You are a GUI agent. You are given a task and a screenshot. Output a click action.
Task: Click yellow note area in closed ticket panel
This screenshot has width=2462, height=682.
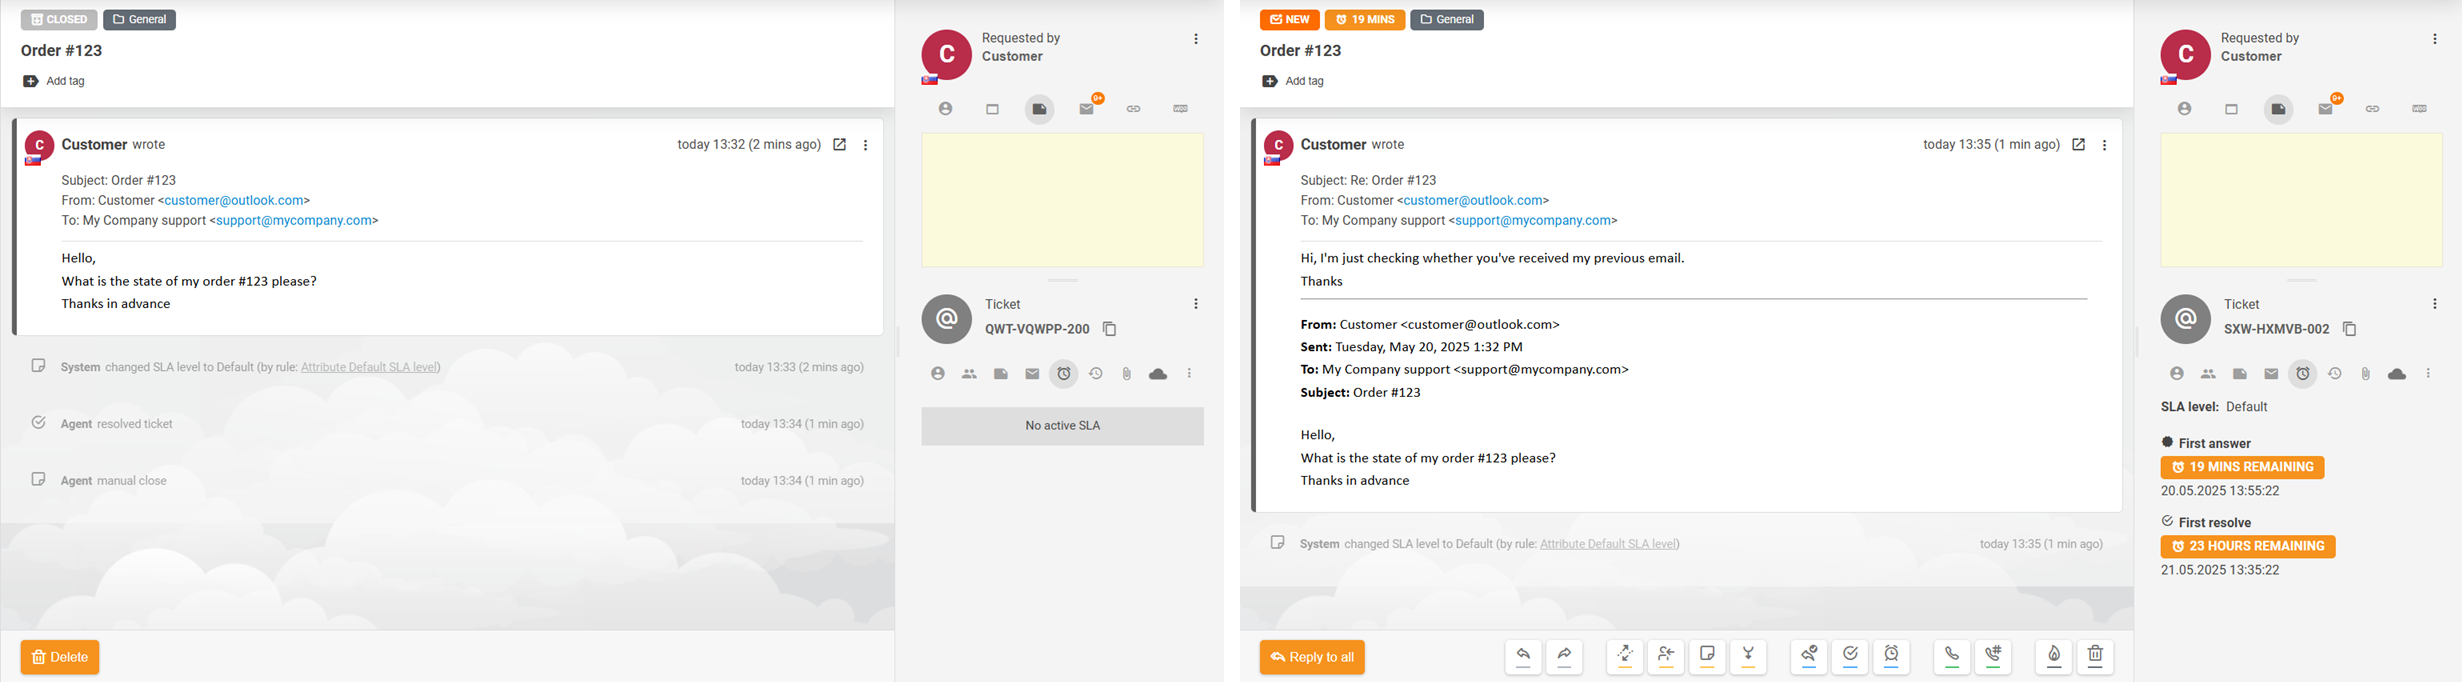(1062, 200)
